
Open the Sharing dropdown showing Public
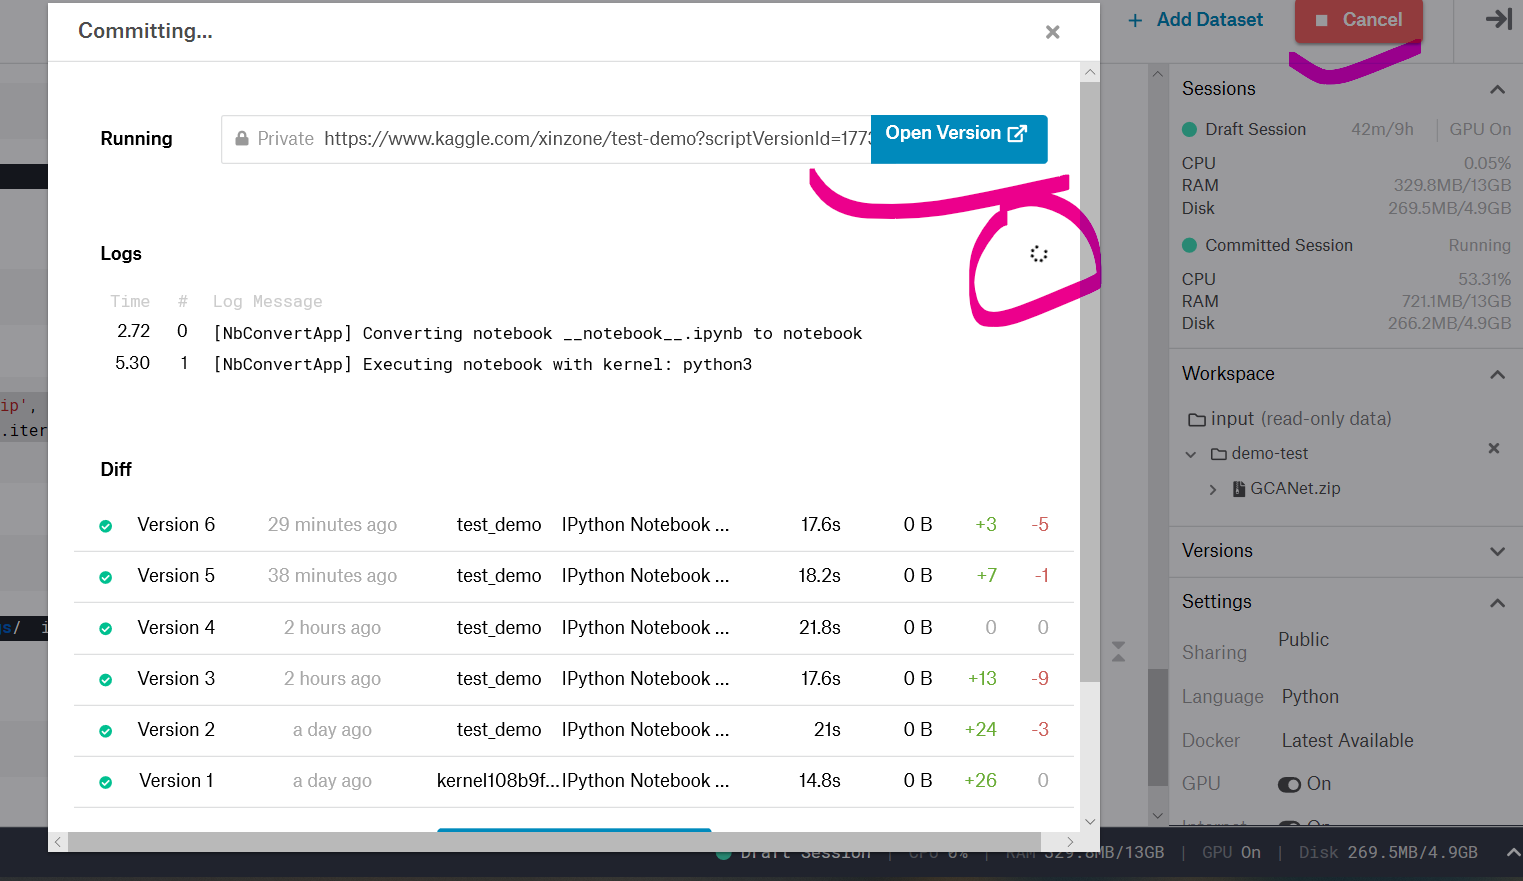1303,640
